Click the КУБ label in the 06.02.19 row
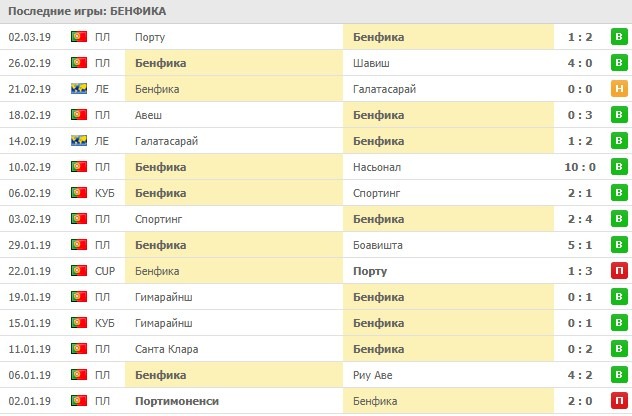 105,193
